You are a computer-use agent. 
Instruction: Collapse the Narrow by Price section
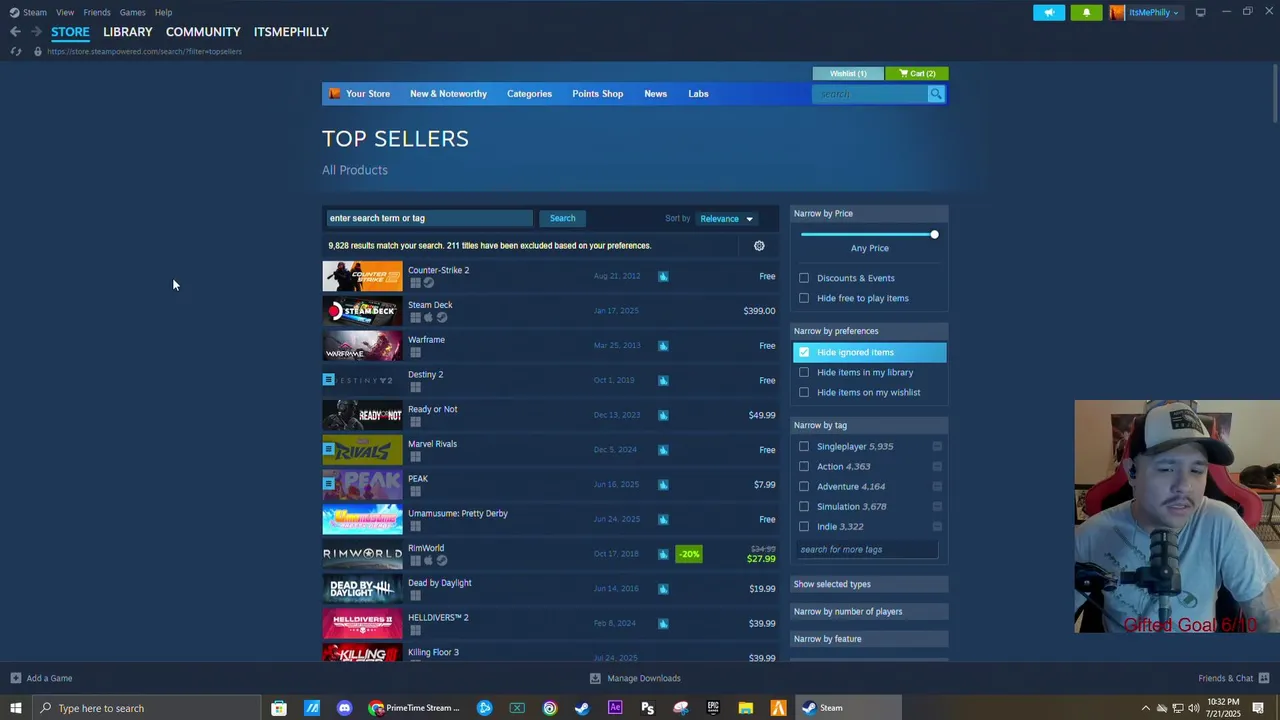coord(869,213)
